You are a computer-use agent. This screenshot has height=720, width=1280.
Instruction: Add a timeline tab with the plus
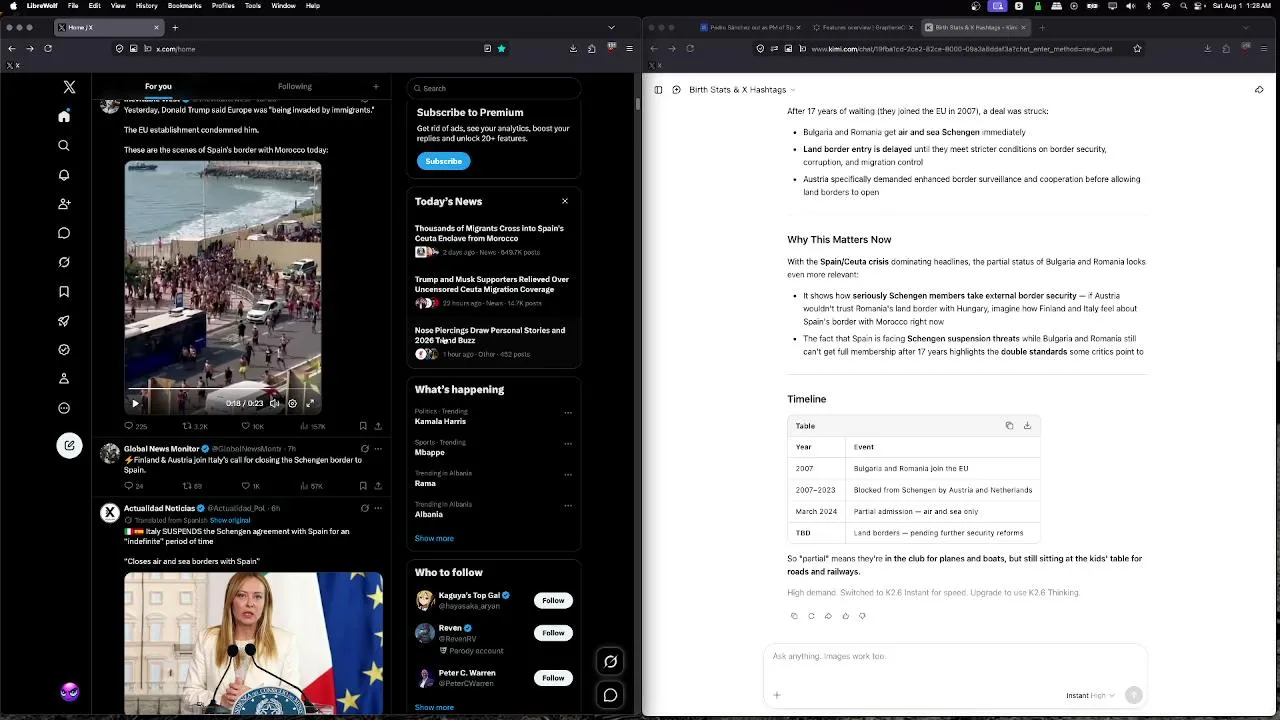(x=376, y=87)
